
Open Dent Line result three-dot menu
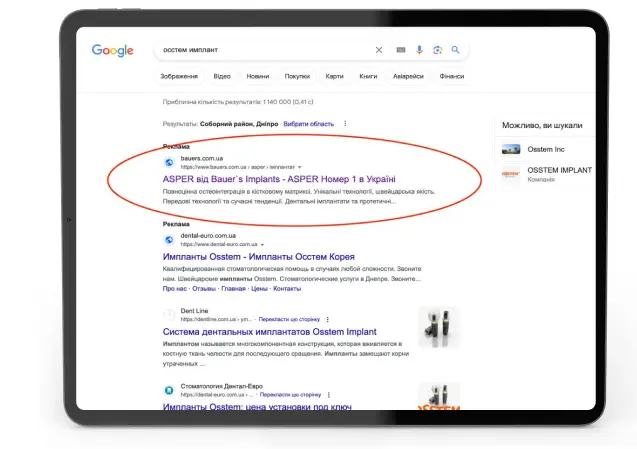pos(327,319)
